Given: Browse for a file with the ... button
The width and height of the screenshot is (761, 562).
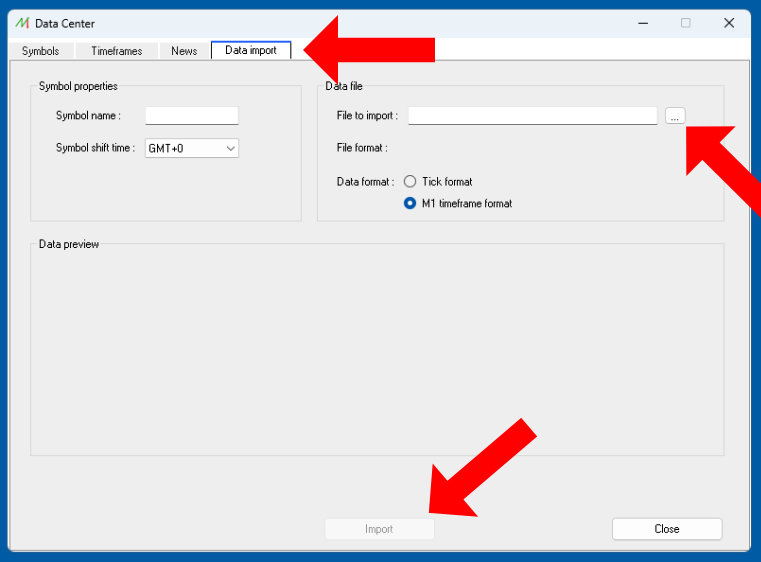Looking at the screenshot, I should pos(675,116).
